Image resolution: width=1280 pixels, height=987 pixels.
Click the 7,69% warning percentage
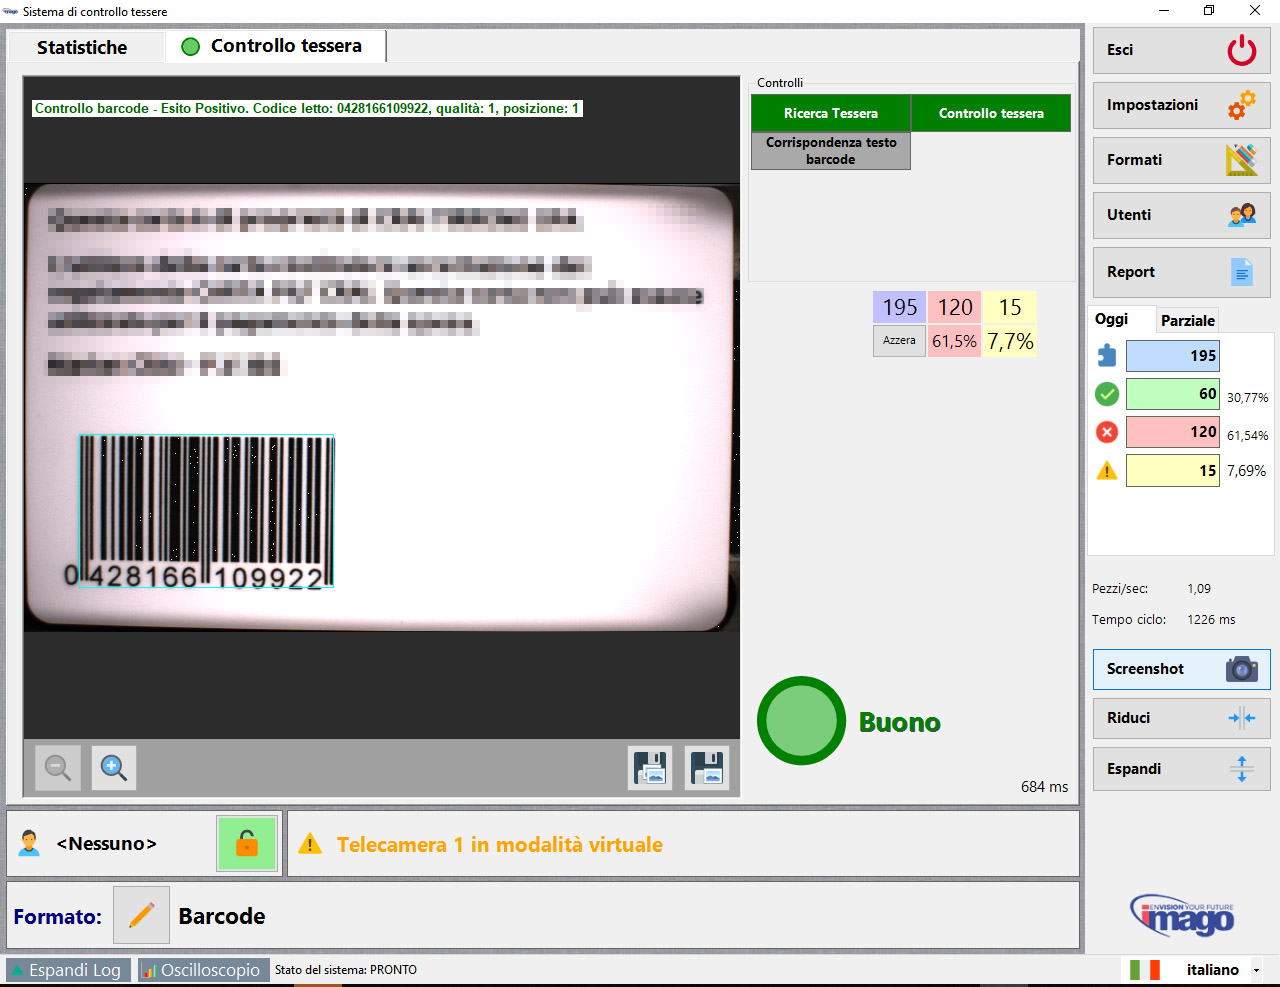[1246, 471]
